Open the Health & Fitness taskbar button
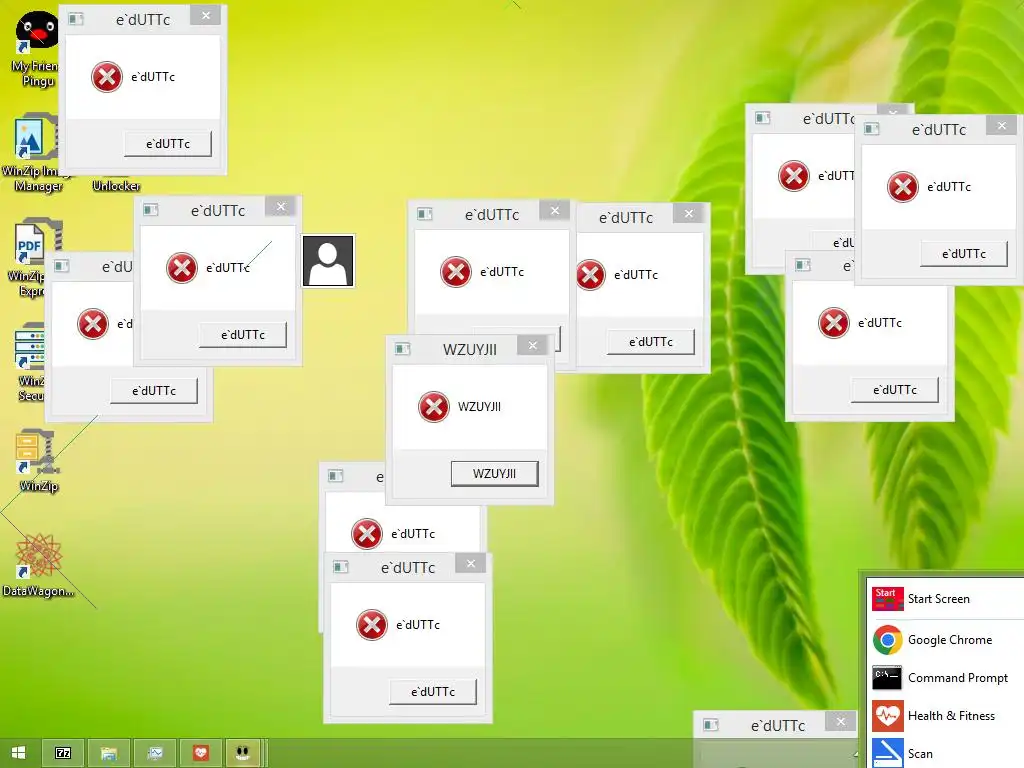 [200, 753]
